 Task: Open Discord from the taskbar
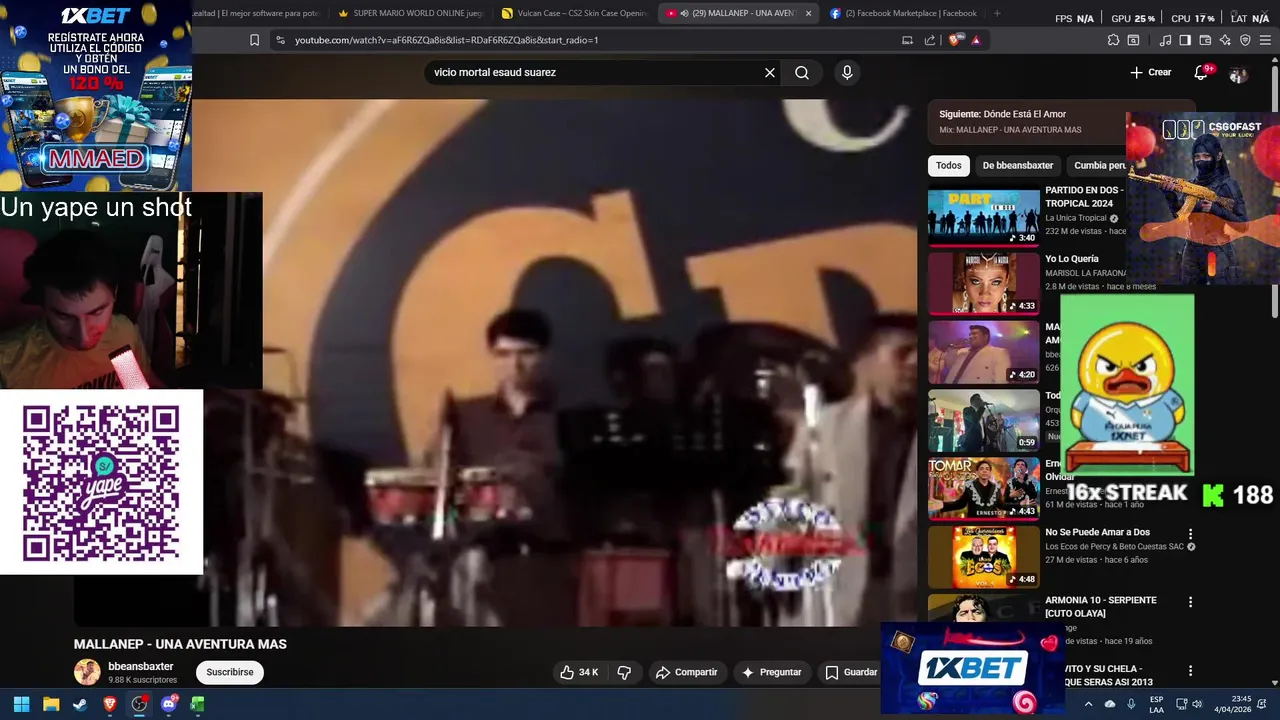[168, 704]
